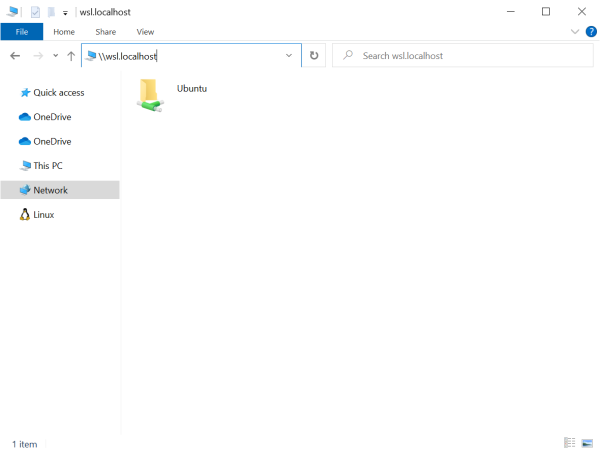This screenshot has width=600, height=453.
Task: Open the Customize Quick Access Toolbar dropdown
Action: click(65, 13)
